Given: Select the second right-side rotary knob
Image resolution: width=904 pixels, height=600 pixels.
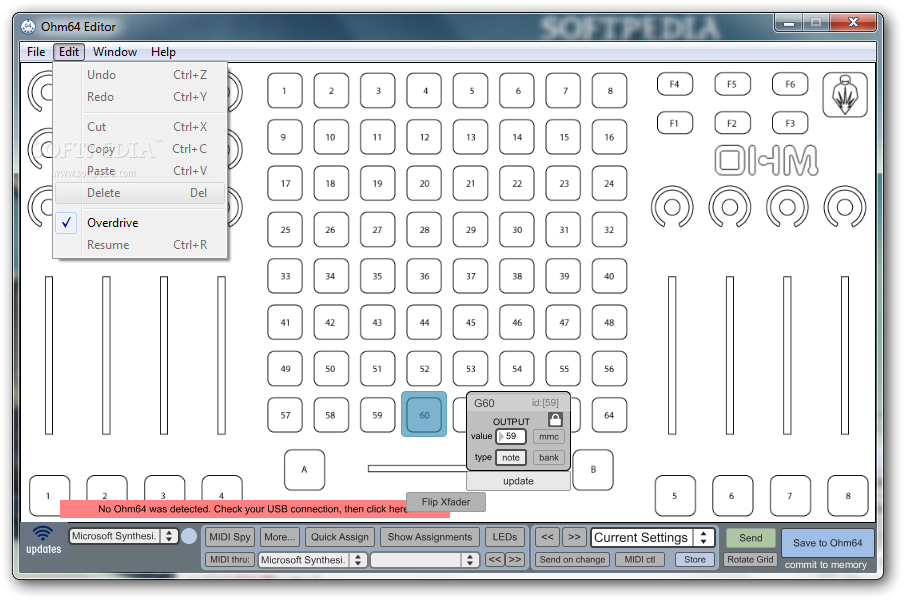Looking at the screenshot, I should (730, 207).
